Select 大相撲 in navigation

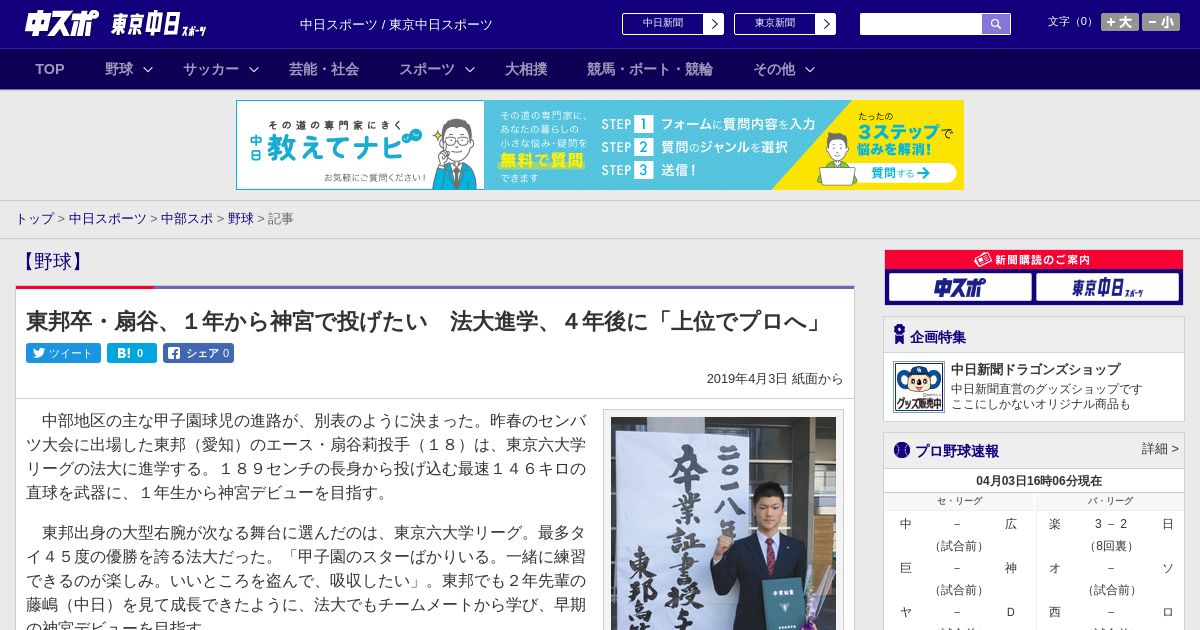[526, 69]
